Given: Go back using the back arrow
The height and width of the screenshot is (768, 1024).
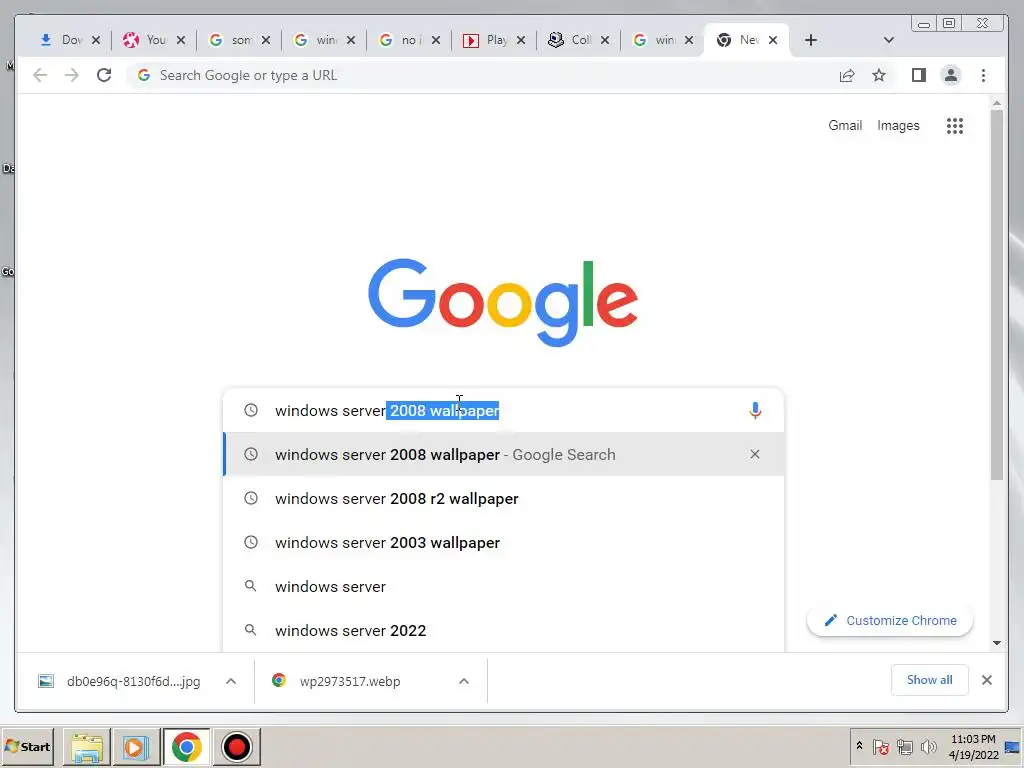Looking at the screenshot, I should click(40, 75).
